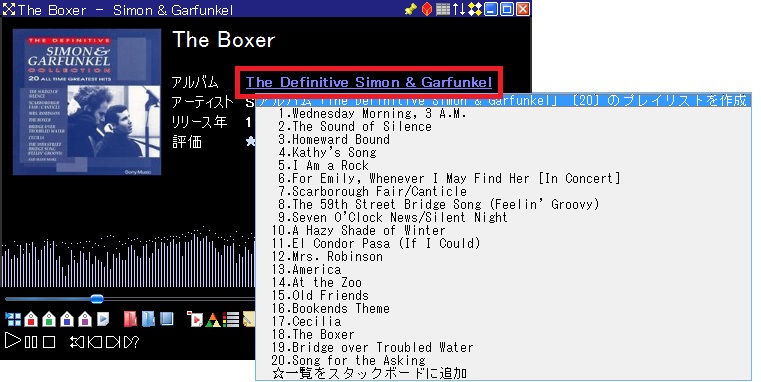The width and height of the screenshot is (761, 382).
Task: Pick '9.Seven O'Clock News/Silent Night'
Action: tap(503, 217)
